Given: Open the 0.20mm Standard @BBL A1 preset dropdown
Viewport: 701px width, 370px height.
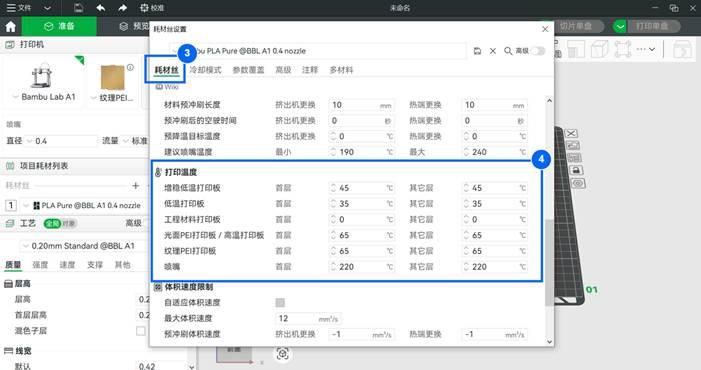Looking at the screenshot, I should 83,246.
